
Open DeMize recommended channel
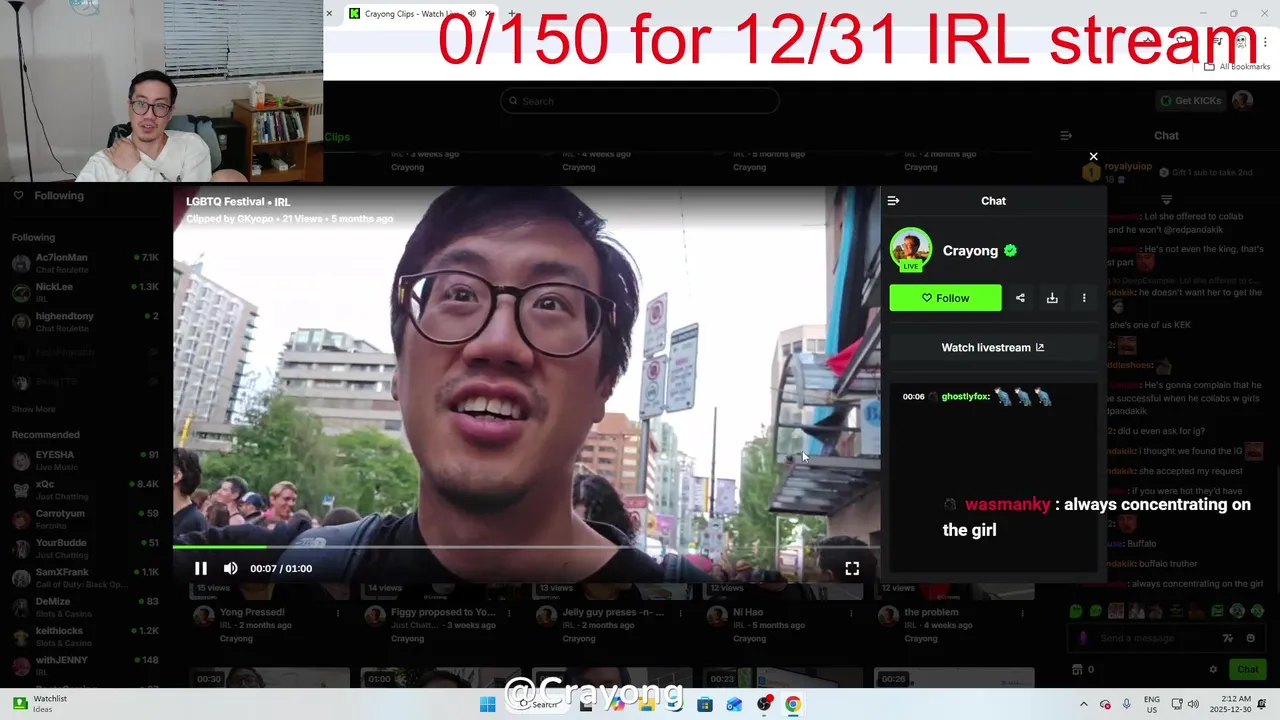(x=85, y=607)
